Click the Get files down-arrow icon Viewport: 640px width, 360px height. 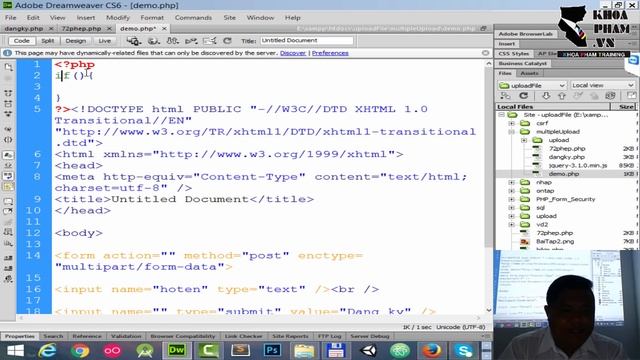coord(546,96)
